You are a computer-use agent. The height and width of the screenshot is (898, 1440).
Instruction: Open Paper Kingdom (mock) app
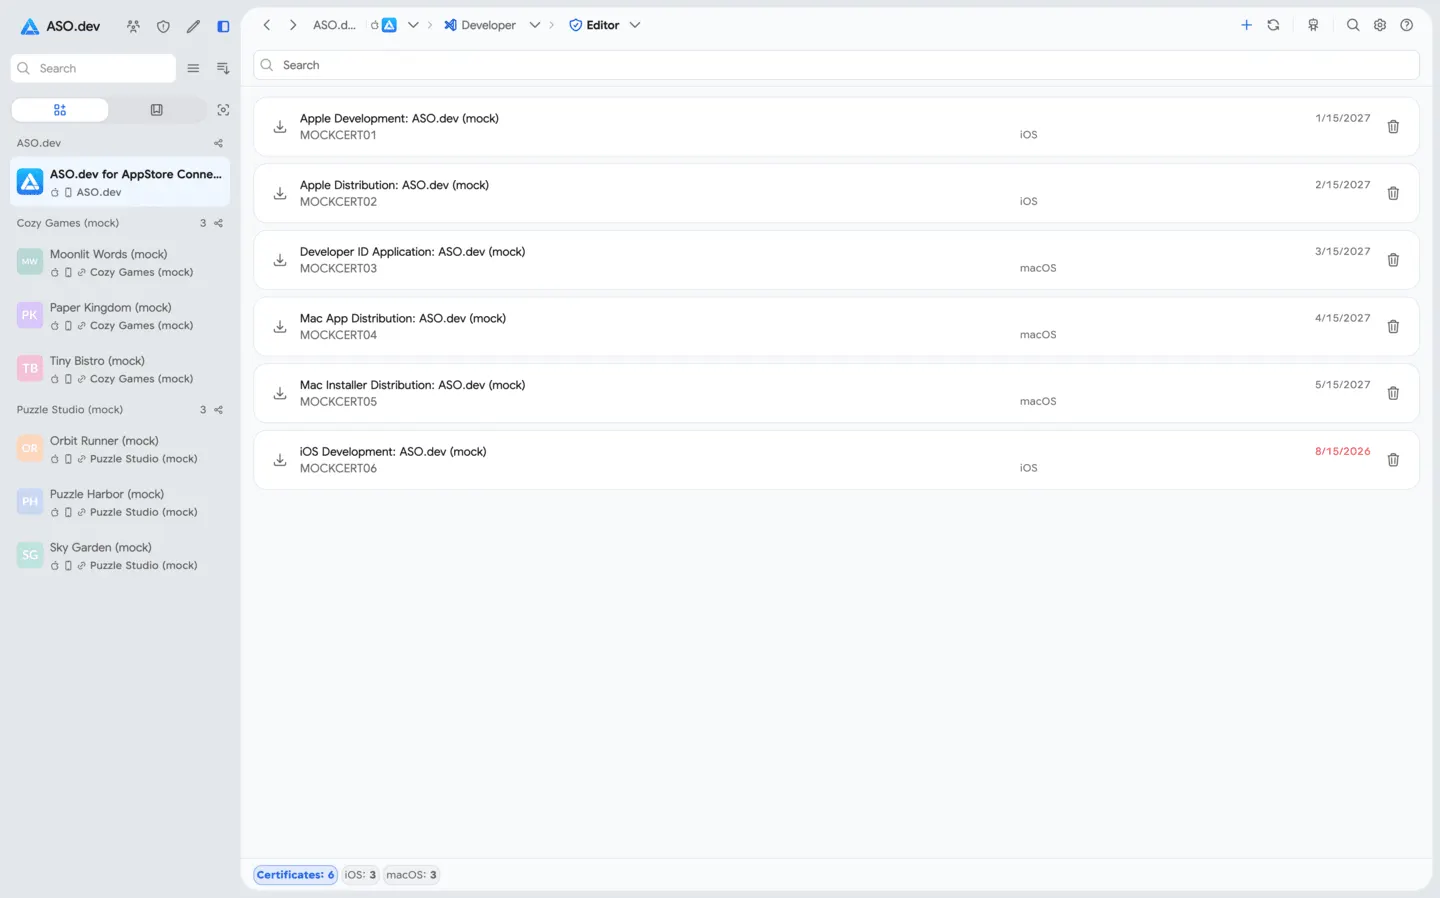[120, 316]
